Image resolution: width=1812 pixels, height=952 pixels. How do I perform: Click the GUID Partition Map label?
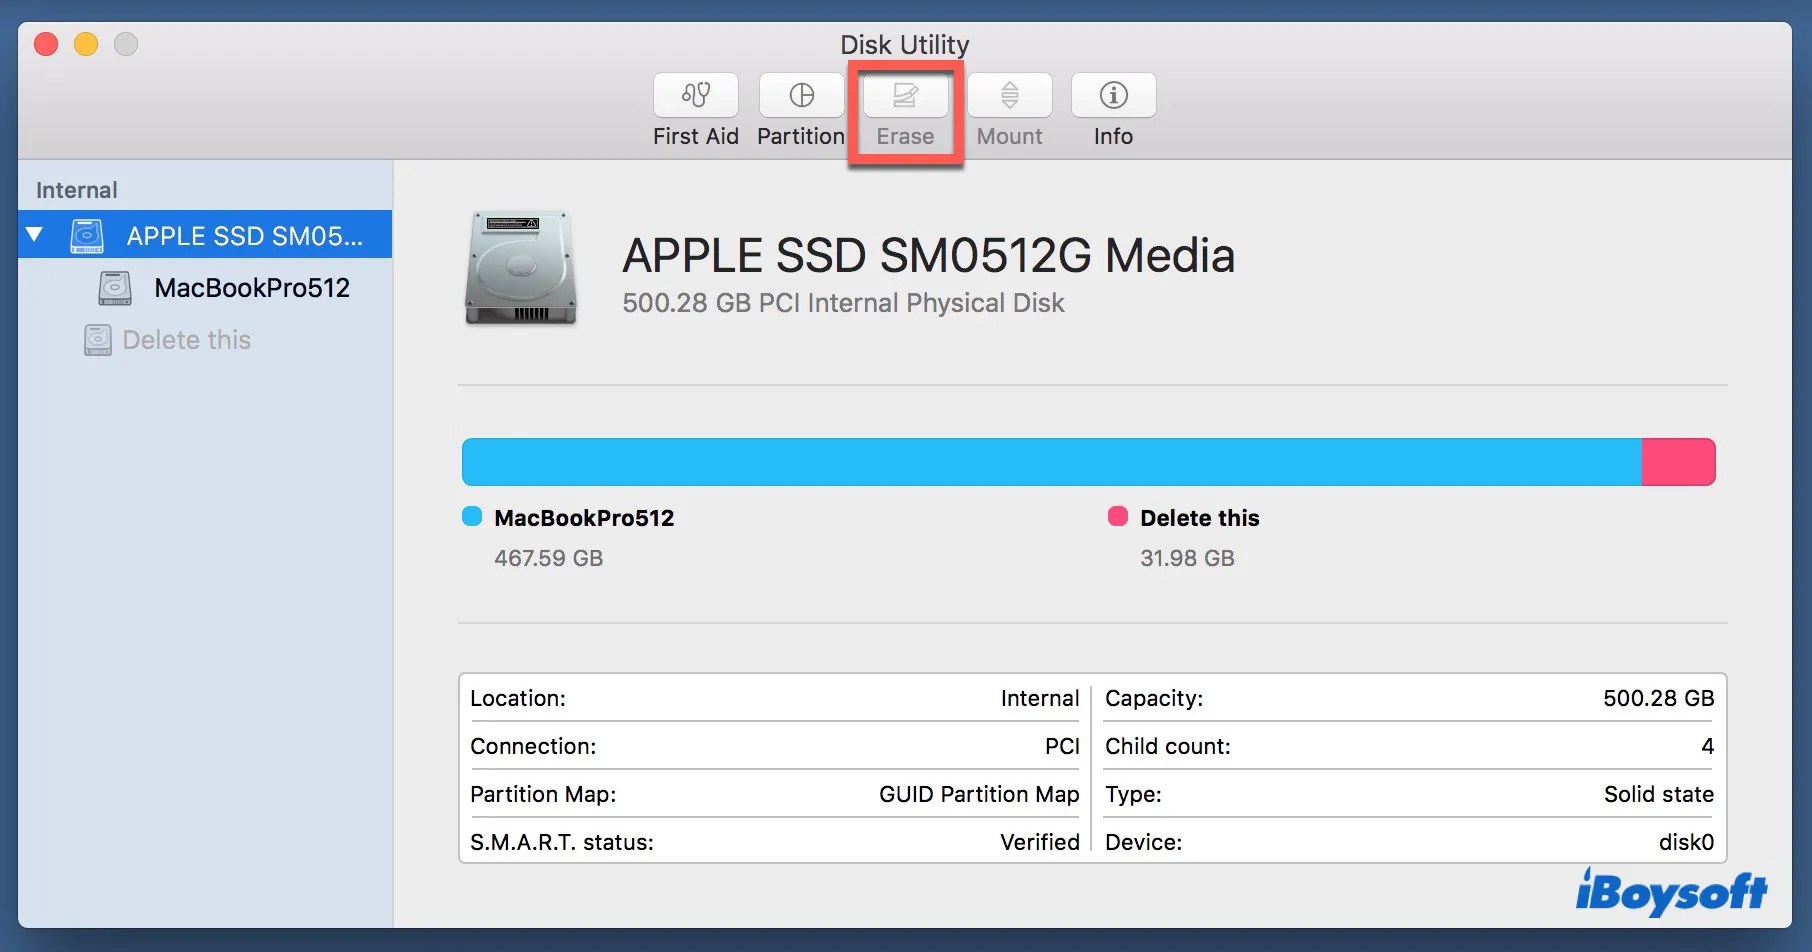tap(978, 794)
